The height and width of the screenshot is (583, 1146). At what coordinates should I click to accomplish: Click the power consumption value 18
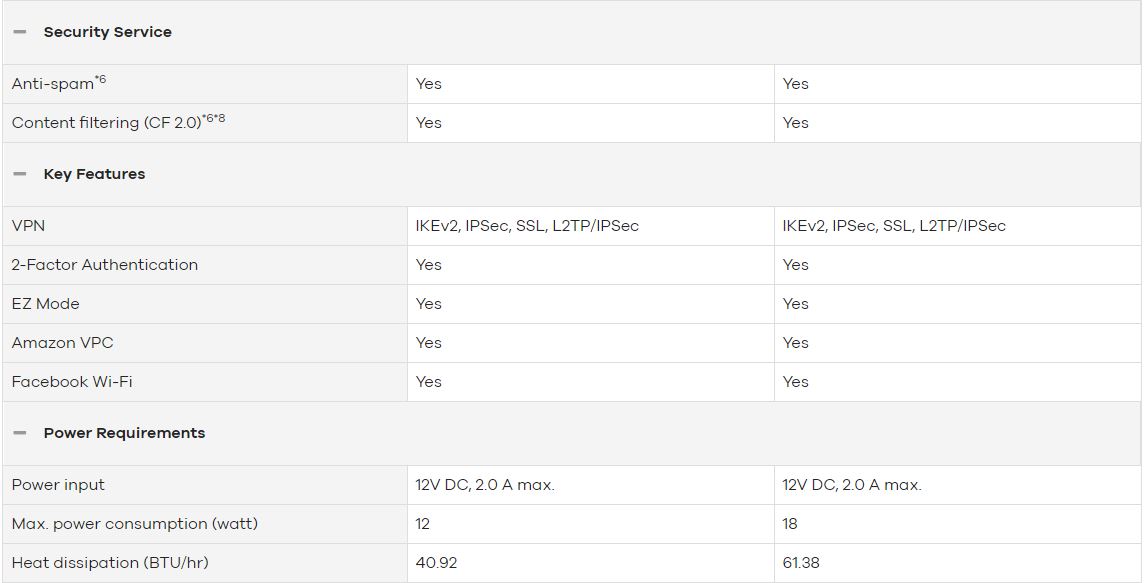790,524
